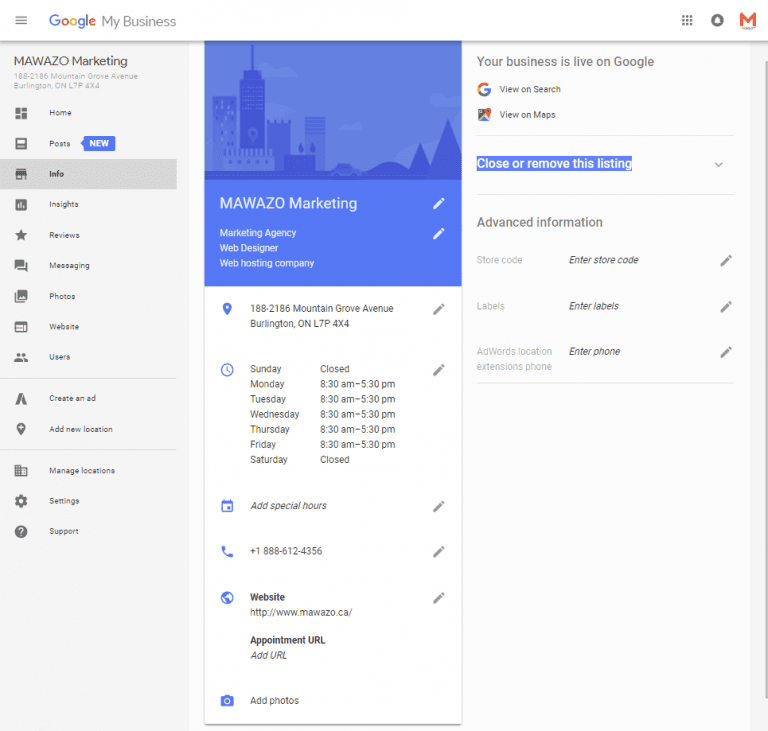The width and height of the screenshot is (768, 731).
Task: Click the Website sidebar icon
Action: point(21,327)
